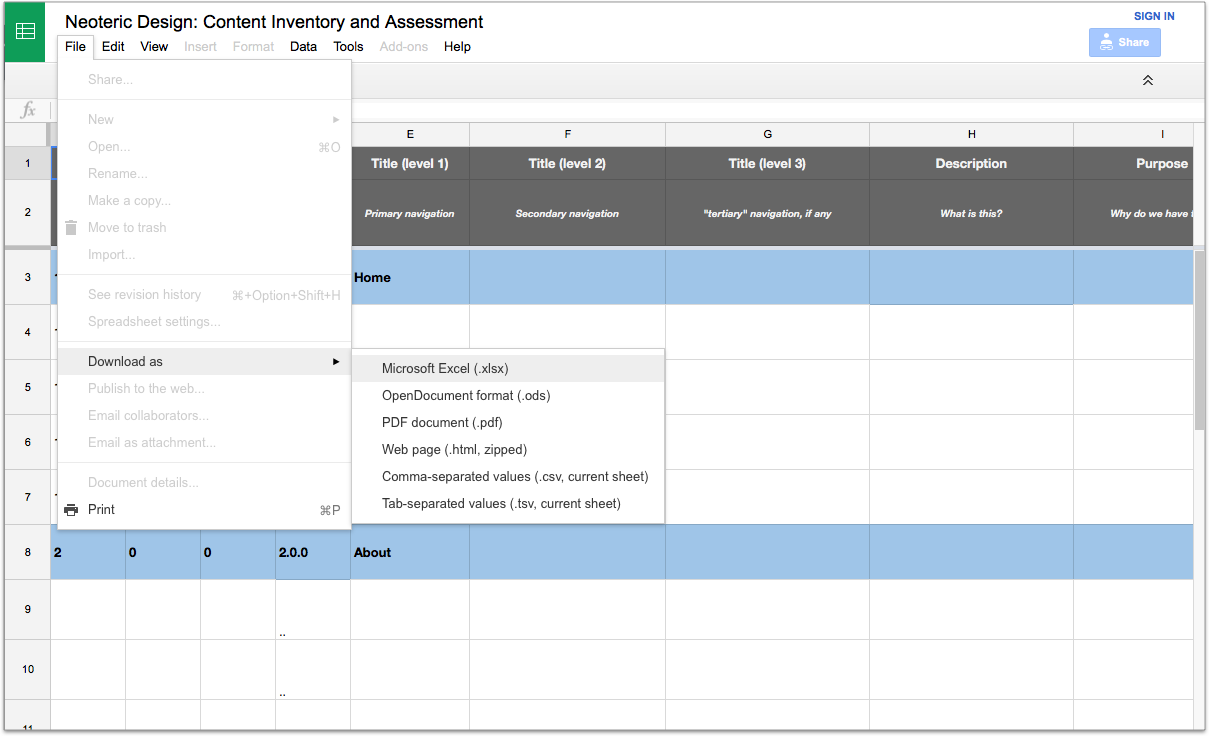Click the About cell in row 8
The width and height of the screenshot is (1209, 736).
(x=410, y=552)
